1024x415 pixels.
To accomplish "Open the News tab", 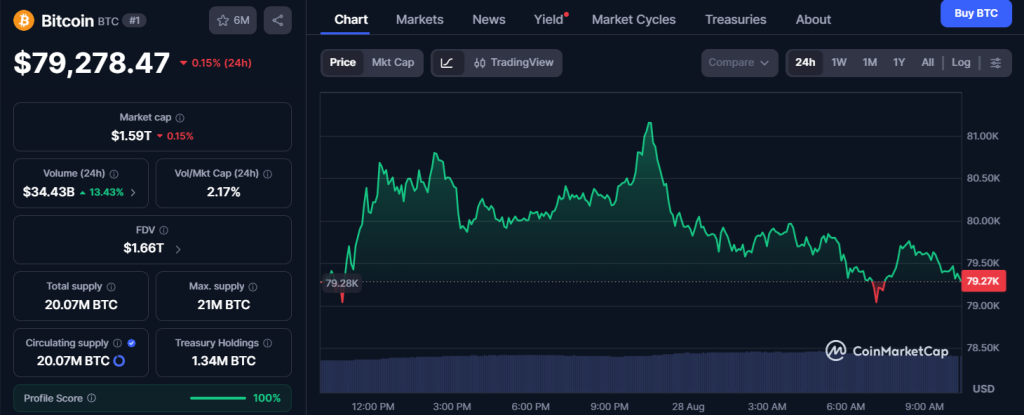I will (x=489, y=20).
